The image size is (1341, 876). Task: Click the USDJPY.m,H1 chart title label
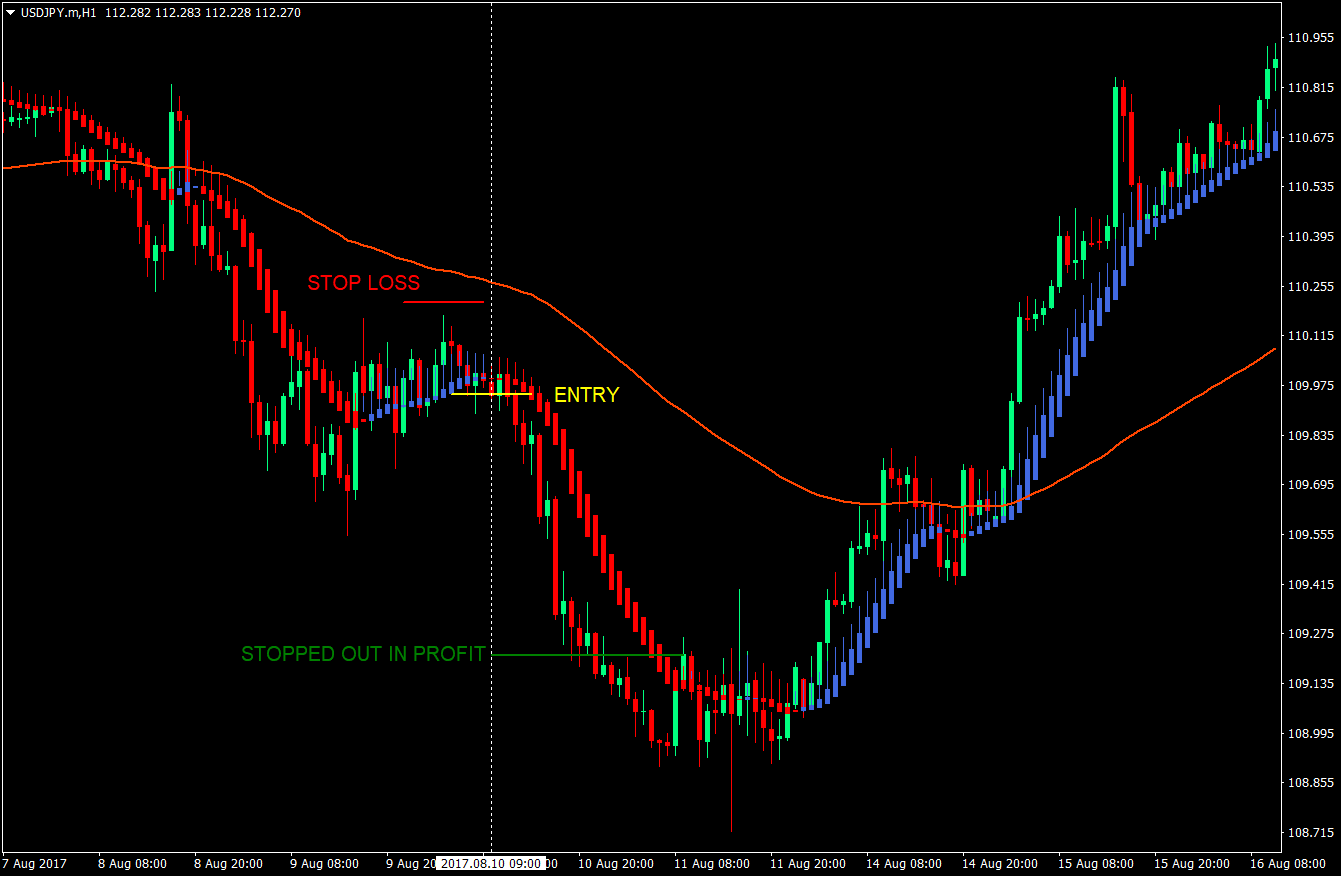pyautogui.click(x=60, y=12)
